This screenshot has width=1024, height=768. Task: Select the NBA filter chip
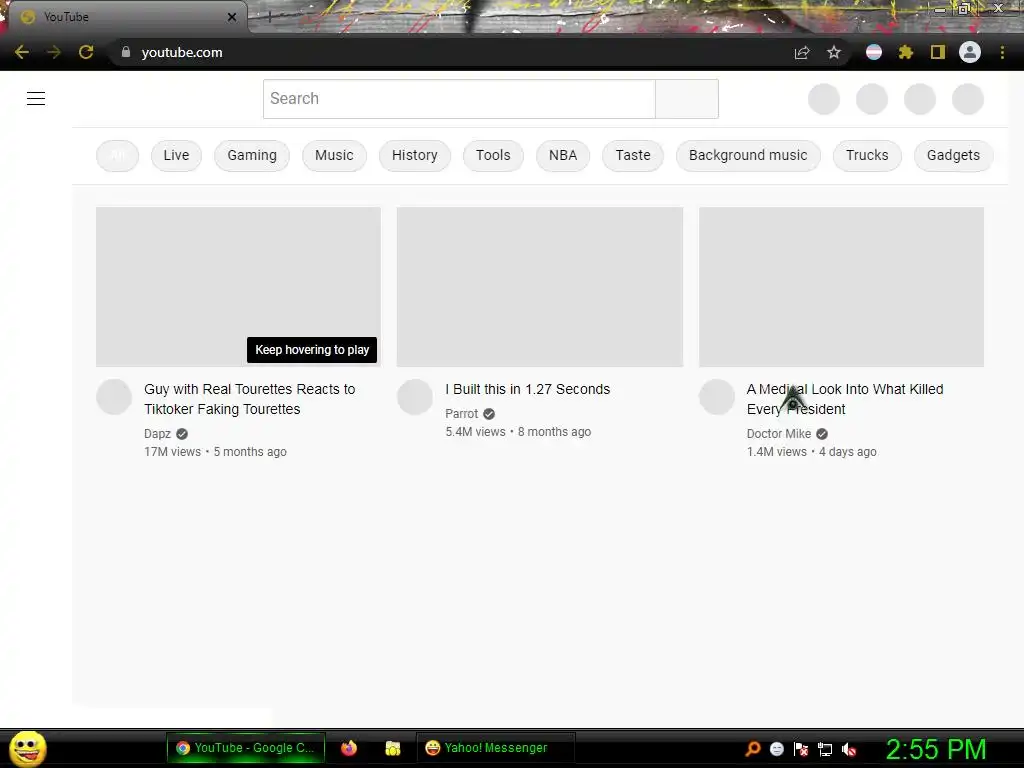click(x=563, y=155)
